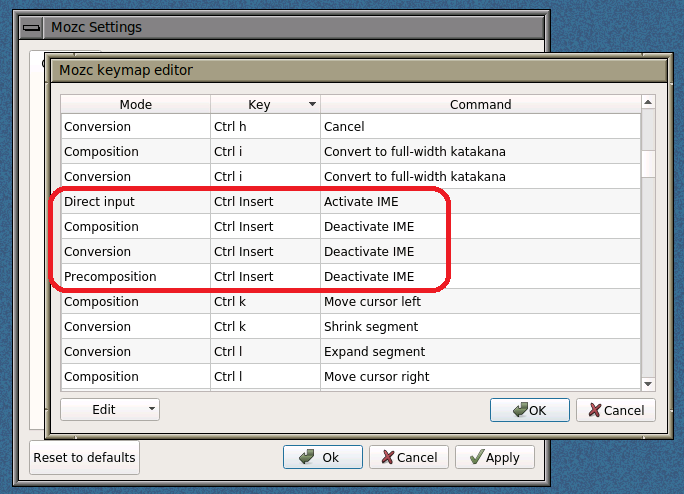Select Ctrl l key in Move cursor right row

[265, 376]
